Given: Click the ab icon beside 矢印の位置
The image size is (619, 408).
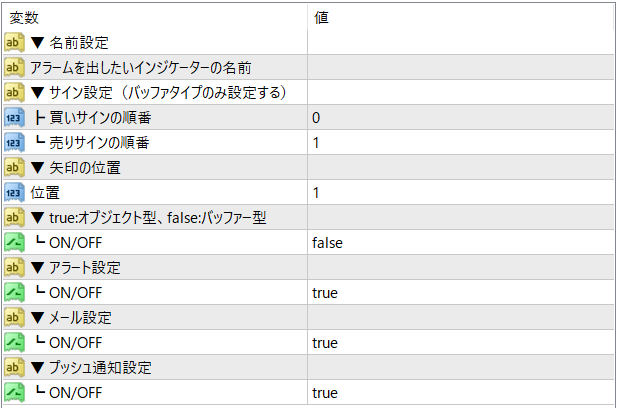Looking at the screenshot, I should 14,168.
